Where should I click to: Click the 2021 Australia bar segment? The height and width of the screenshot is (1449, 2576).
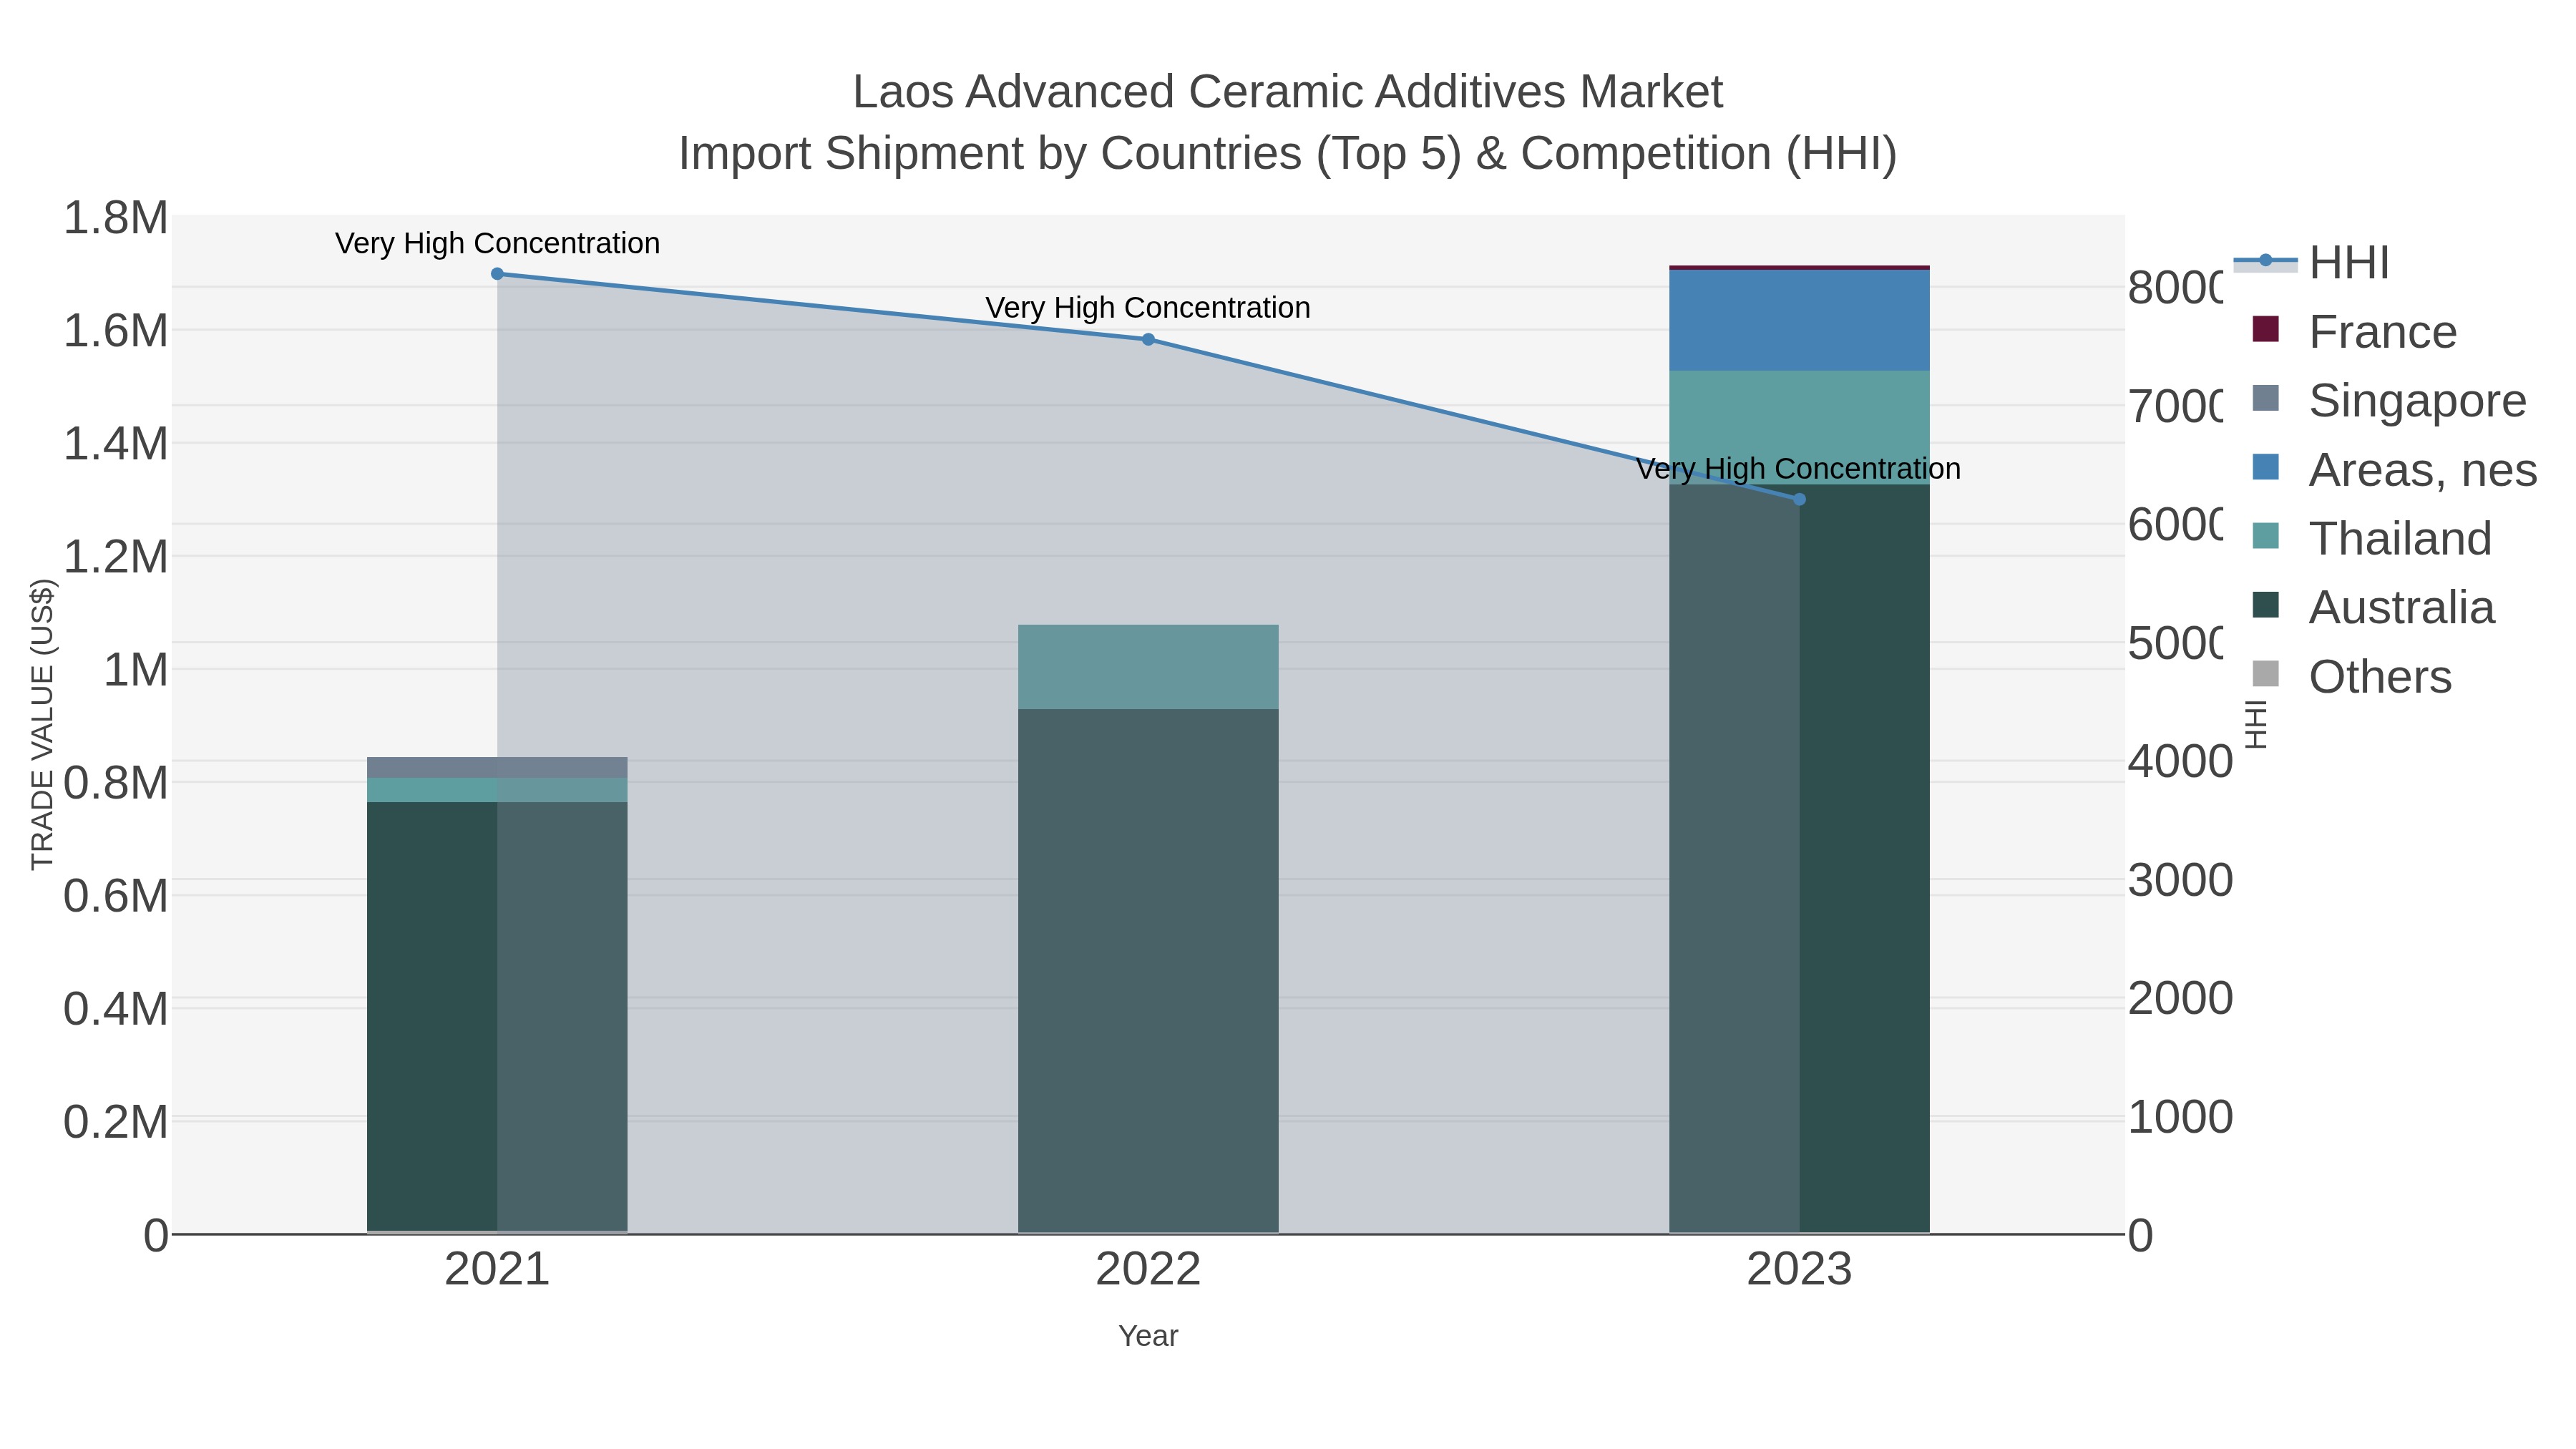[497, 1016]
